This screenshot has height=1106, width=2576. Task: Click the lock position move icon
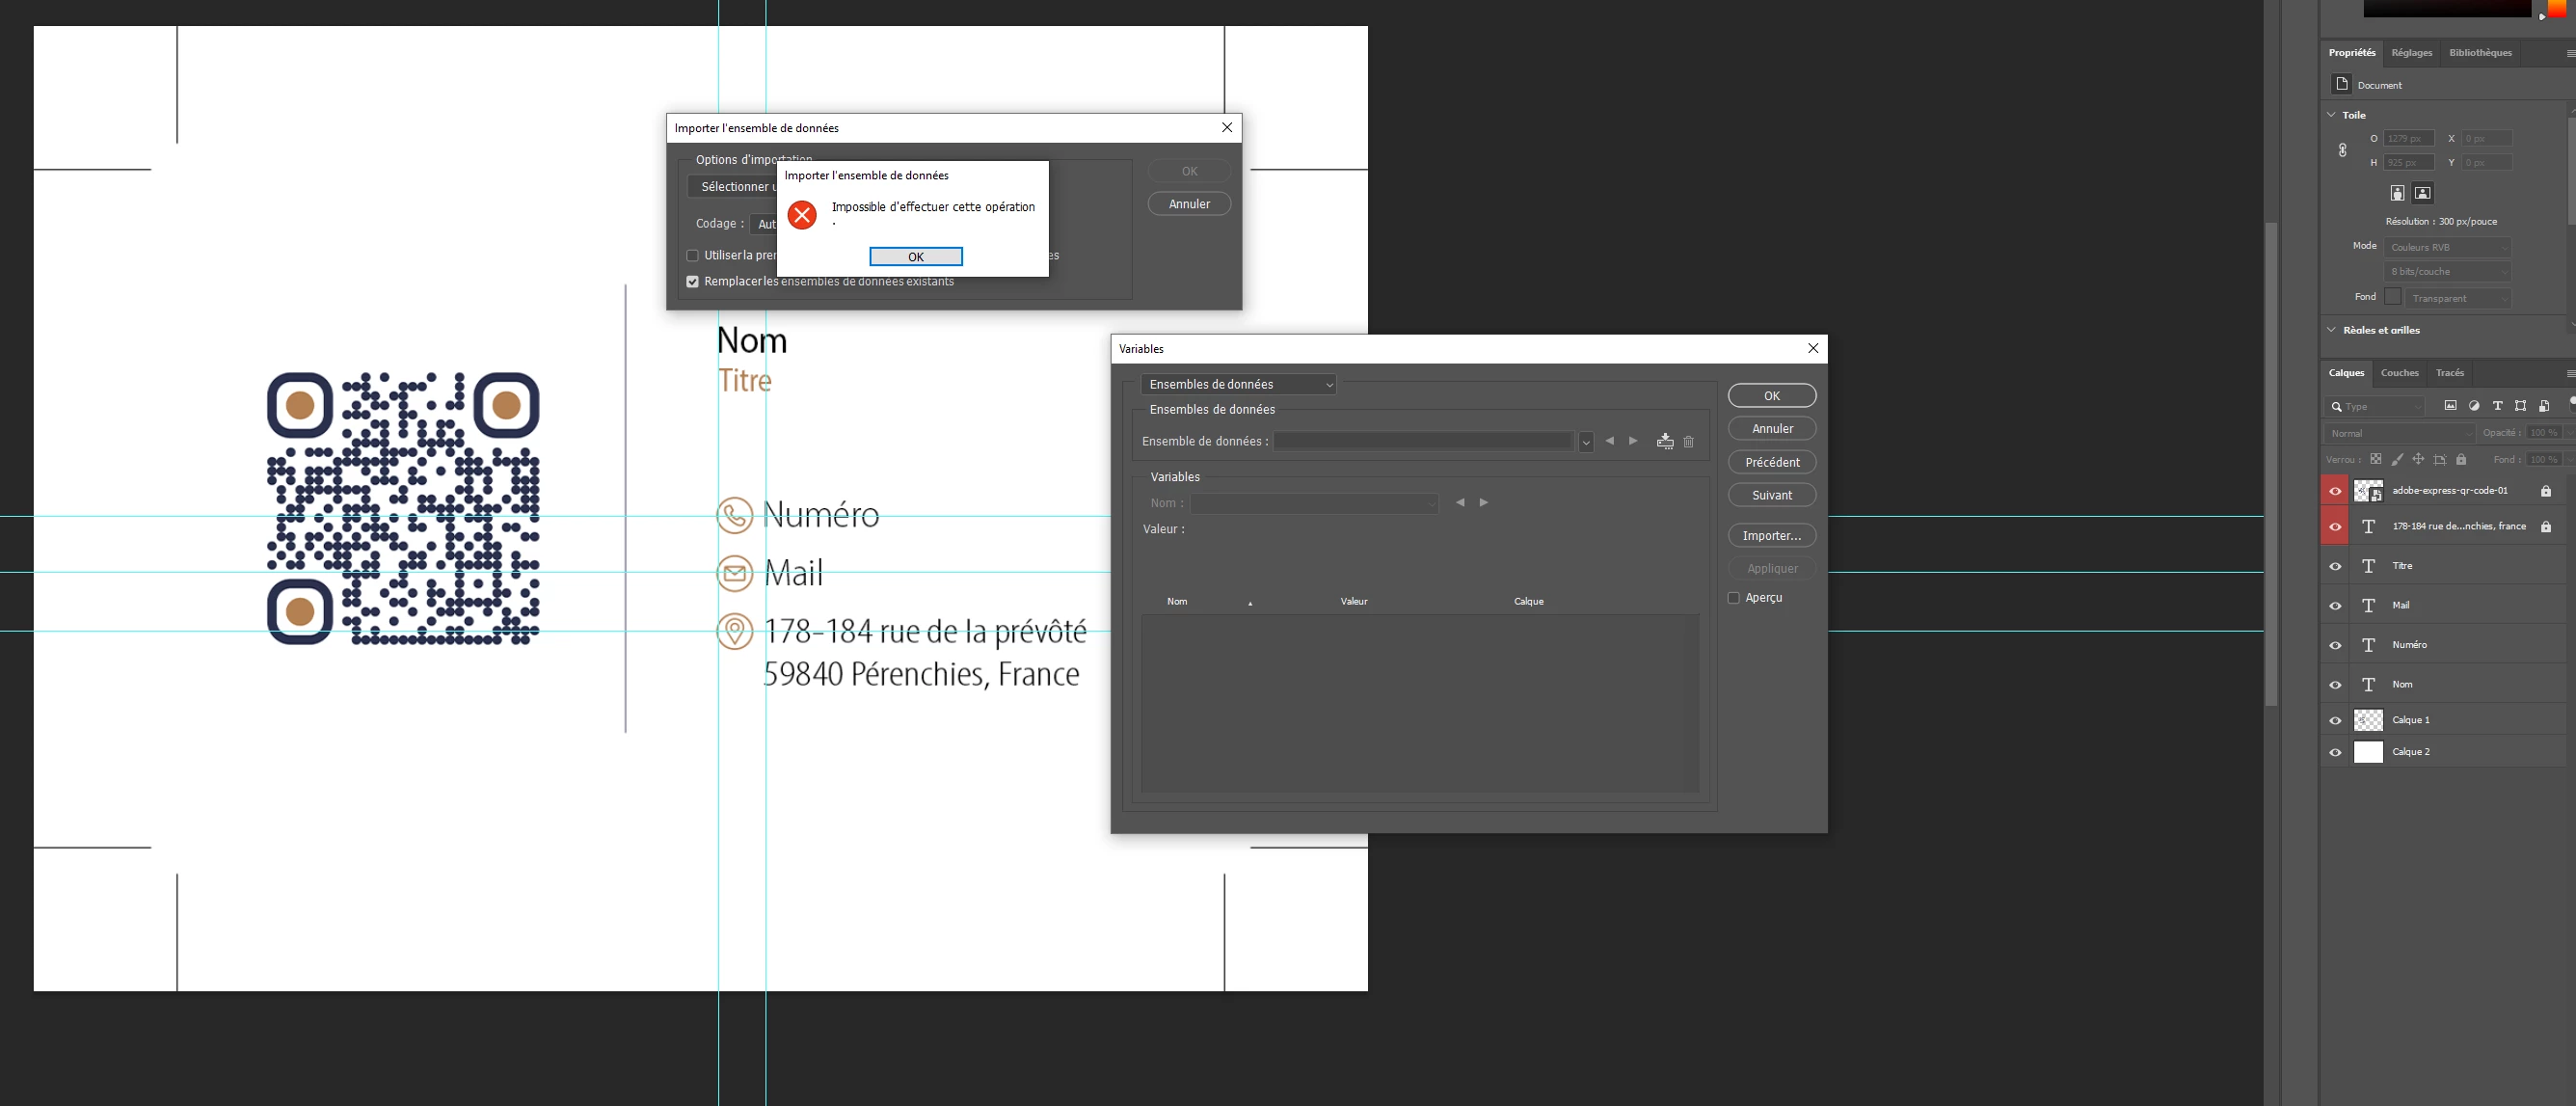[2418, 460]
